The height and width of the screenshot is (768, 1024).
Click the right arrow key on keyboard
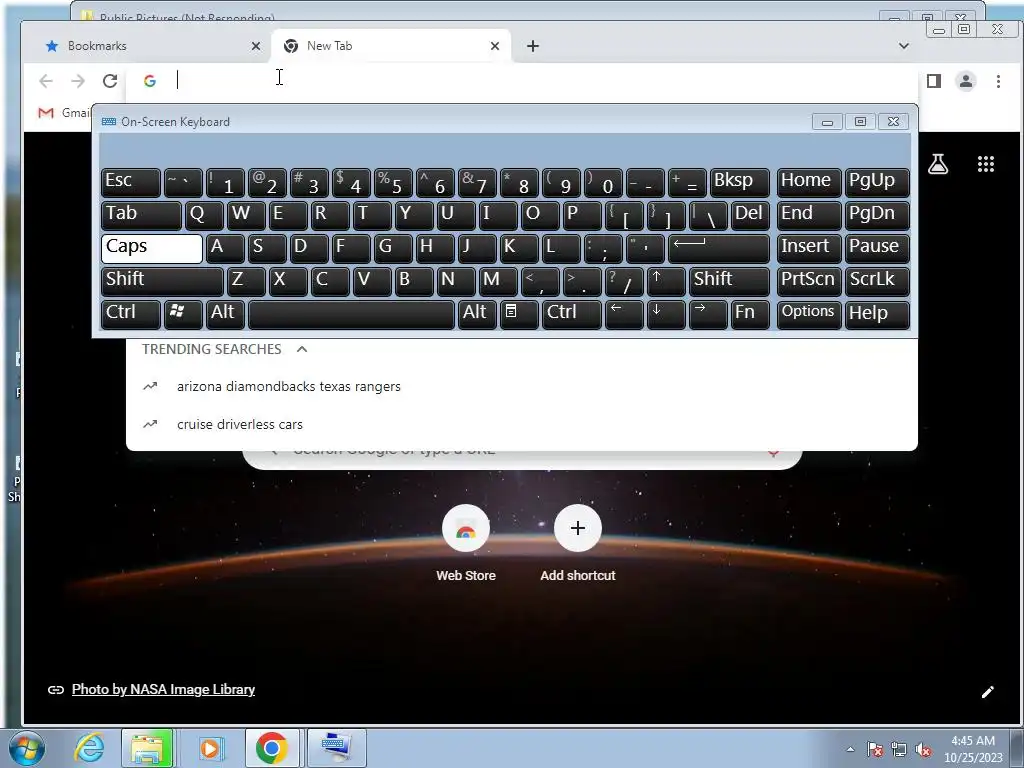707,314
